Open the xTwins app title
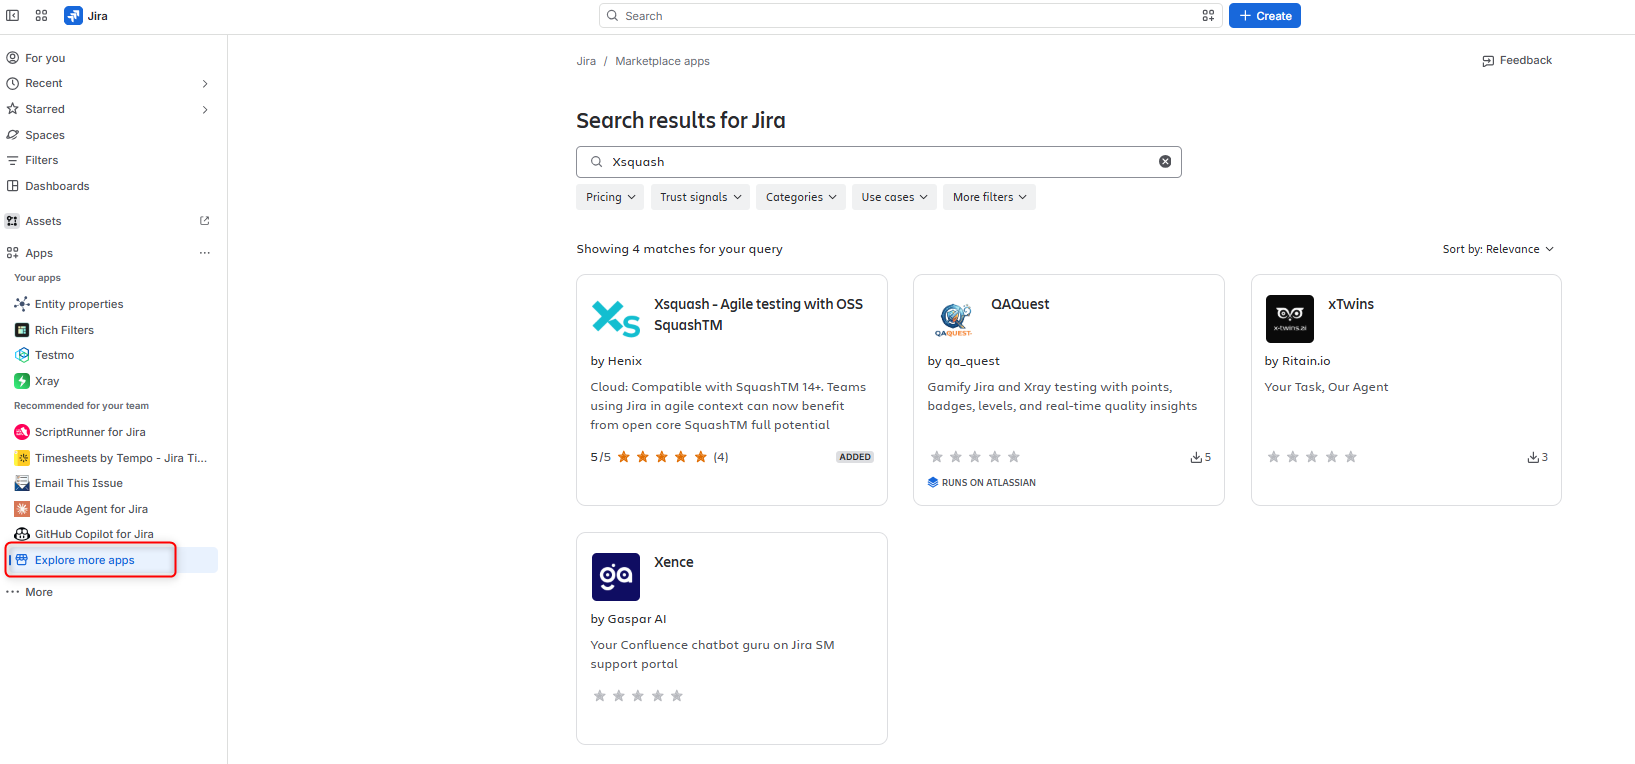The image size is (1635, 764). click(x=1351, y=304)
